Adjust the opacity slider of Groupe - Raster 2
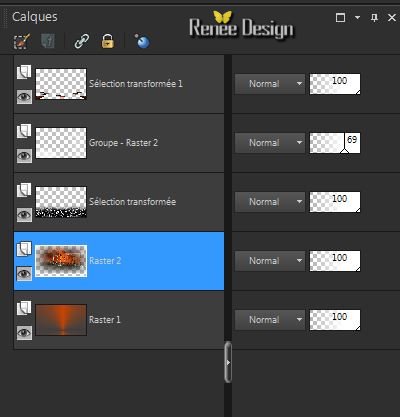 coord(335,143)
